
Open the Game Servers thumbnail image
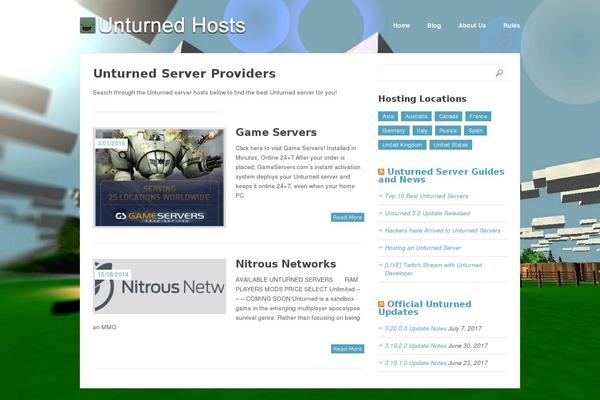(159, 178)
